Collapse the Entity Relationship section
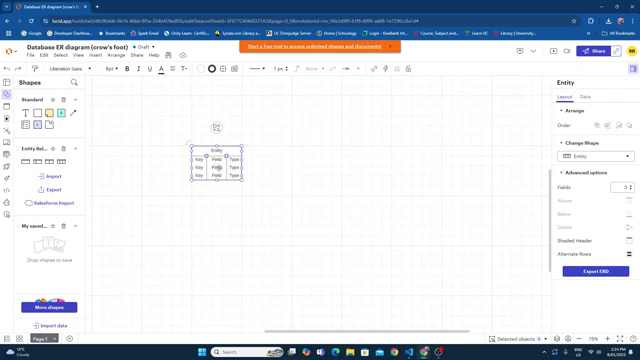640x360 pixels. click(76, 149)
